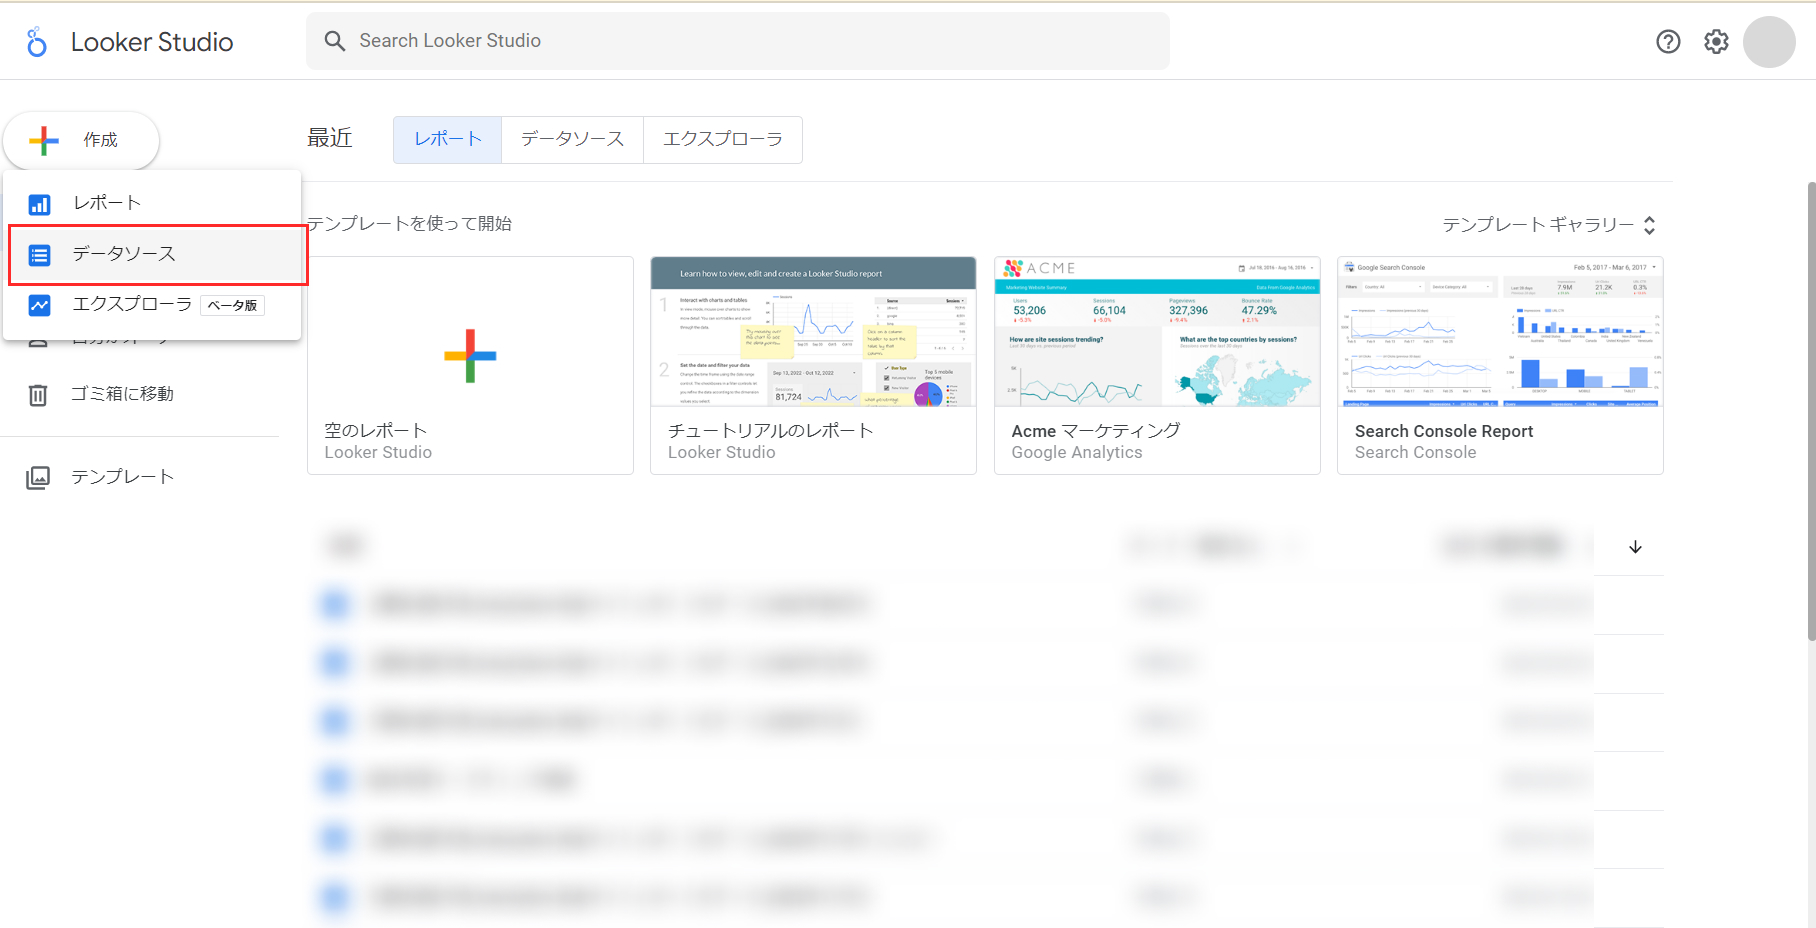Screen dimensions: 1816x928
Task: Open the Search Console Report template
Action: (x=1500, y=365)
